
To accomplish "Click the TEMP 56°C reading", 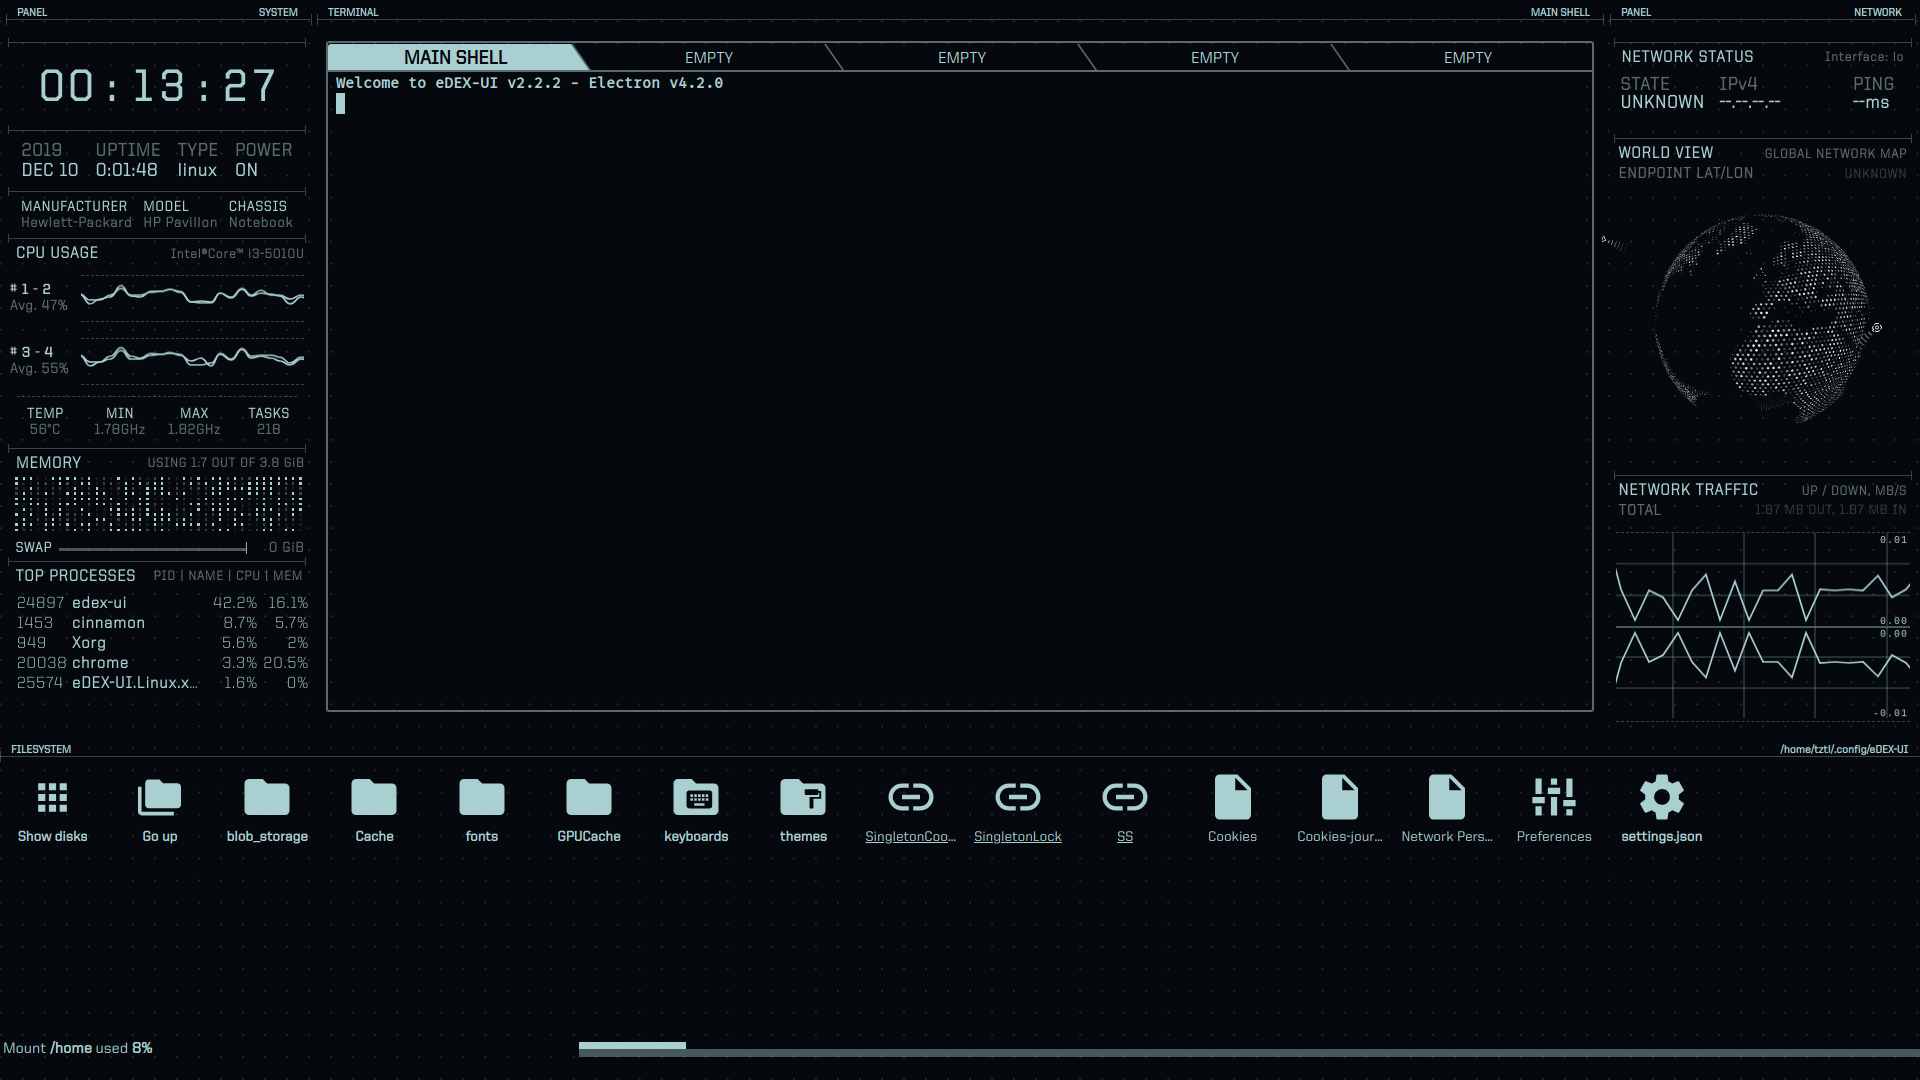I will tap(45, 421).
